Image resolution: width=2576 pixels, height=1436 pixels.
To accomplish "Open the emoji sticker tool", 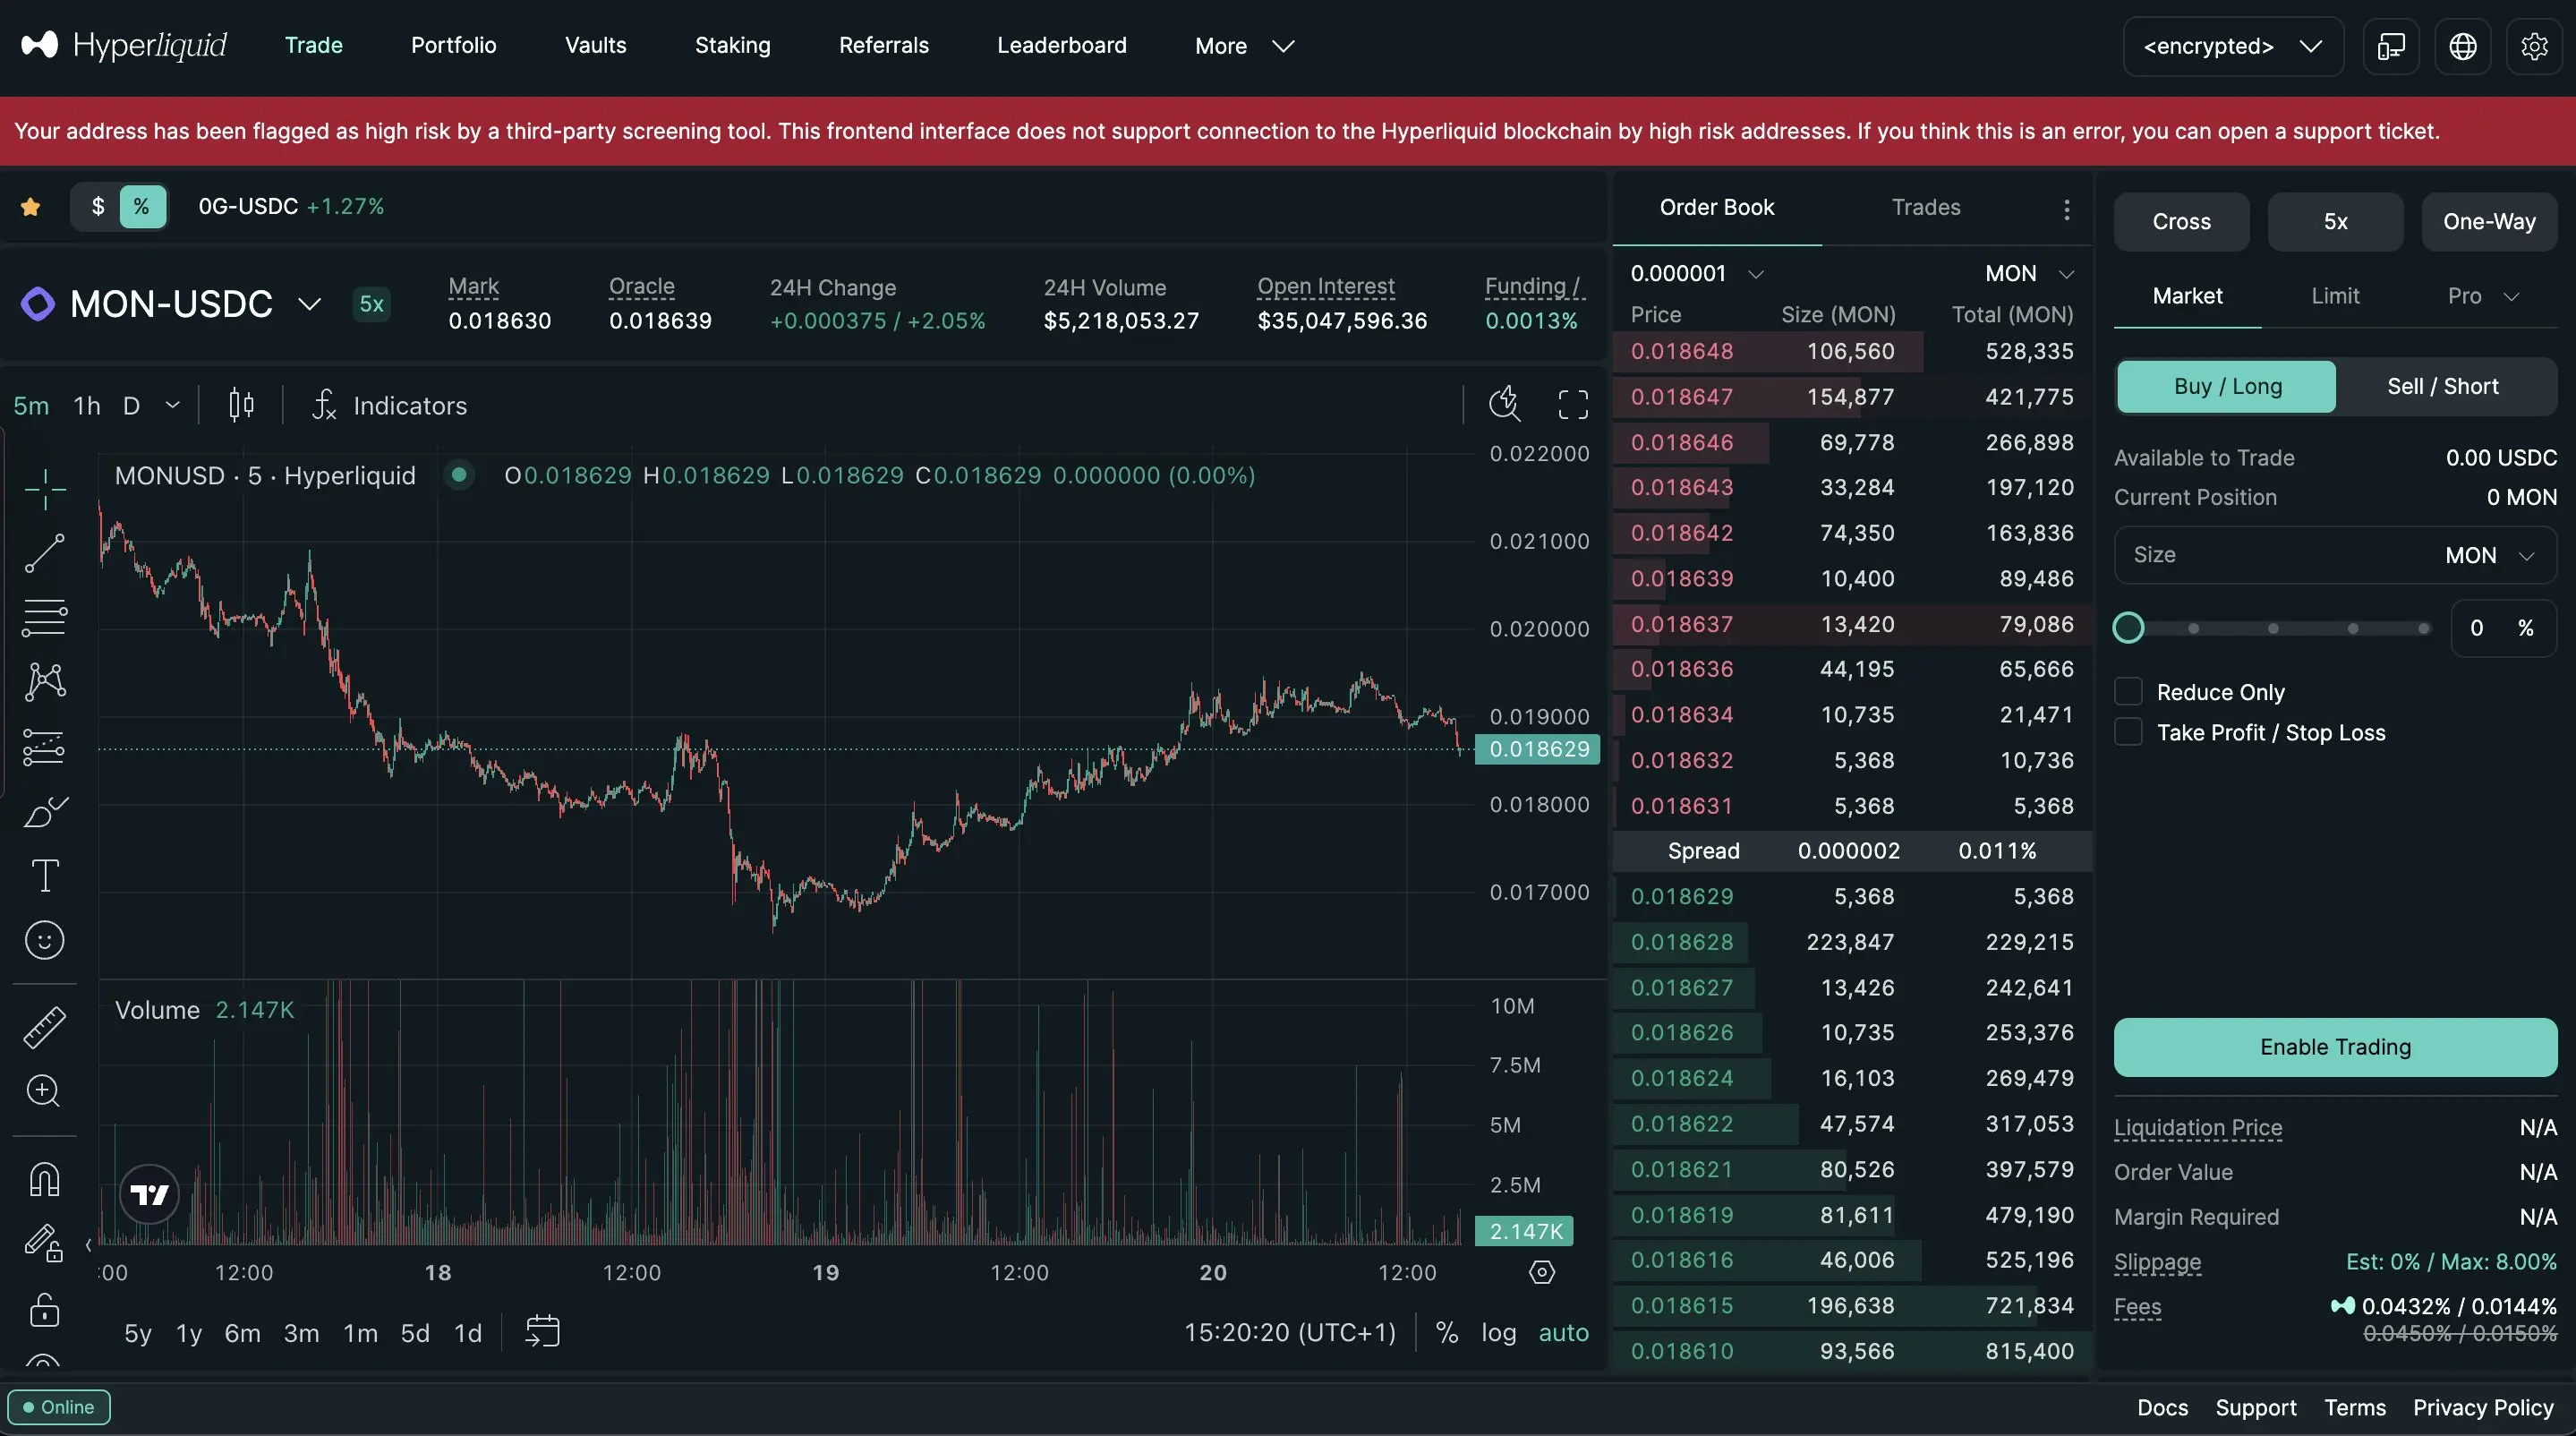I will pos(44,940).
